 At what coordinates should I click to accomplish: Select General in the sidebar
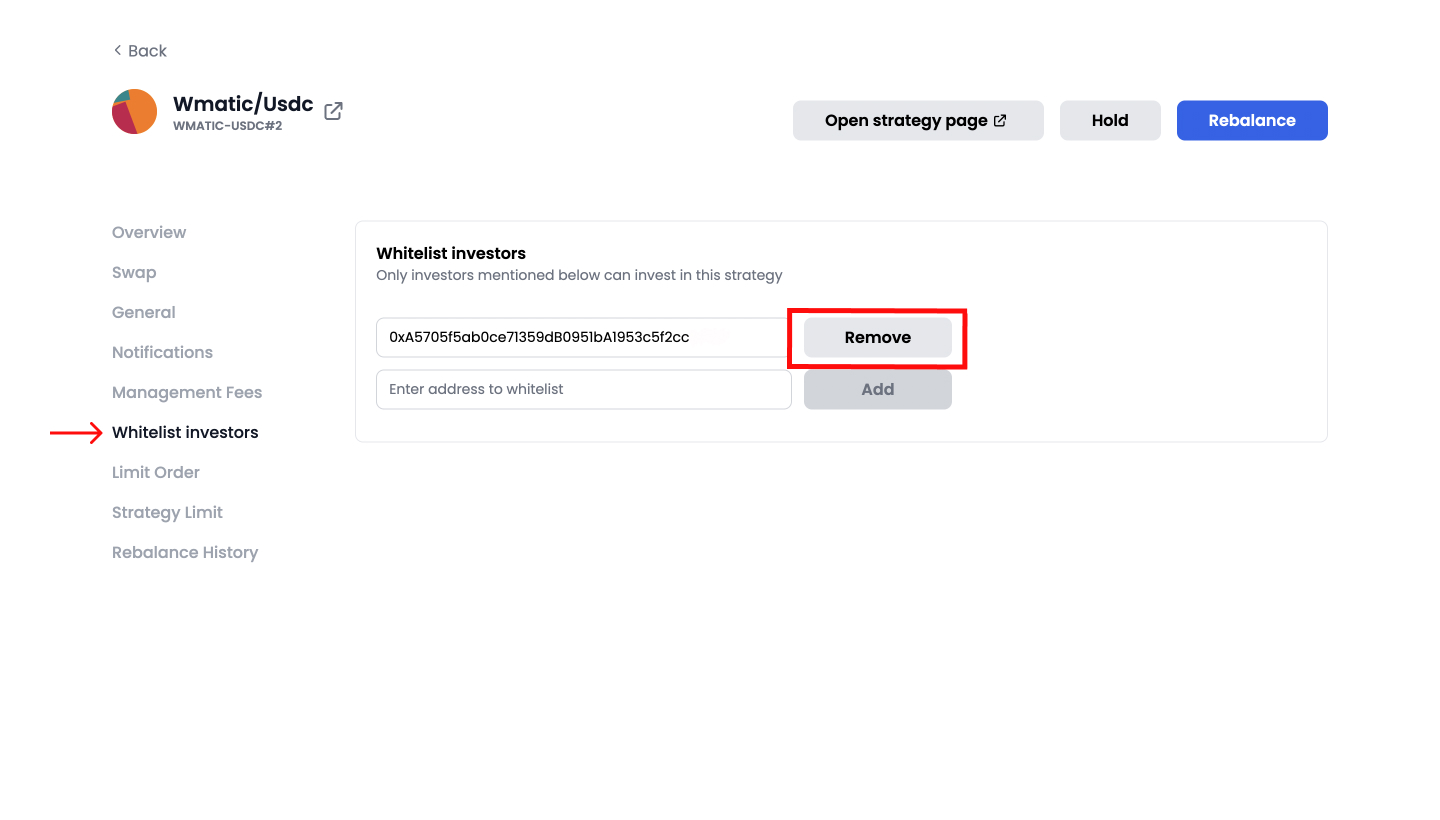(x=144, y=313)
